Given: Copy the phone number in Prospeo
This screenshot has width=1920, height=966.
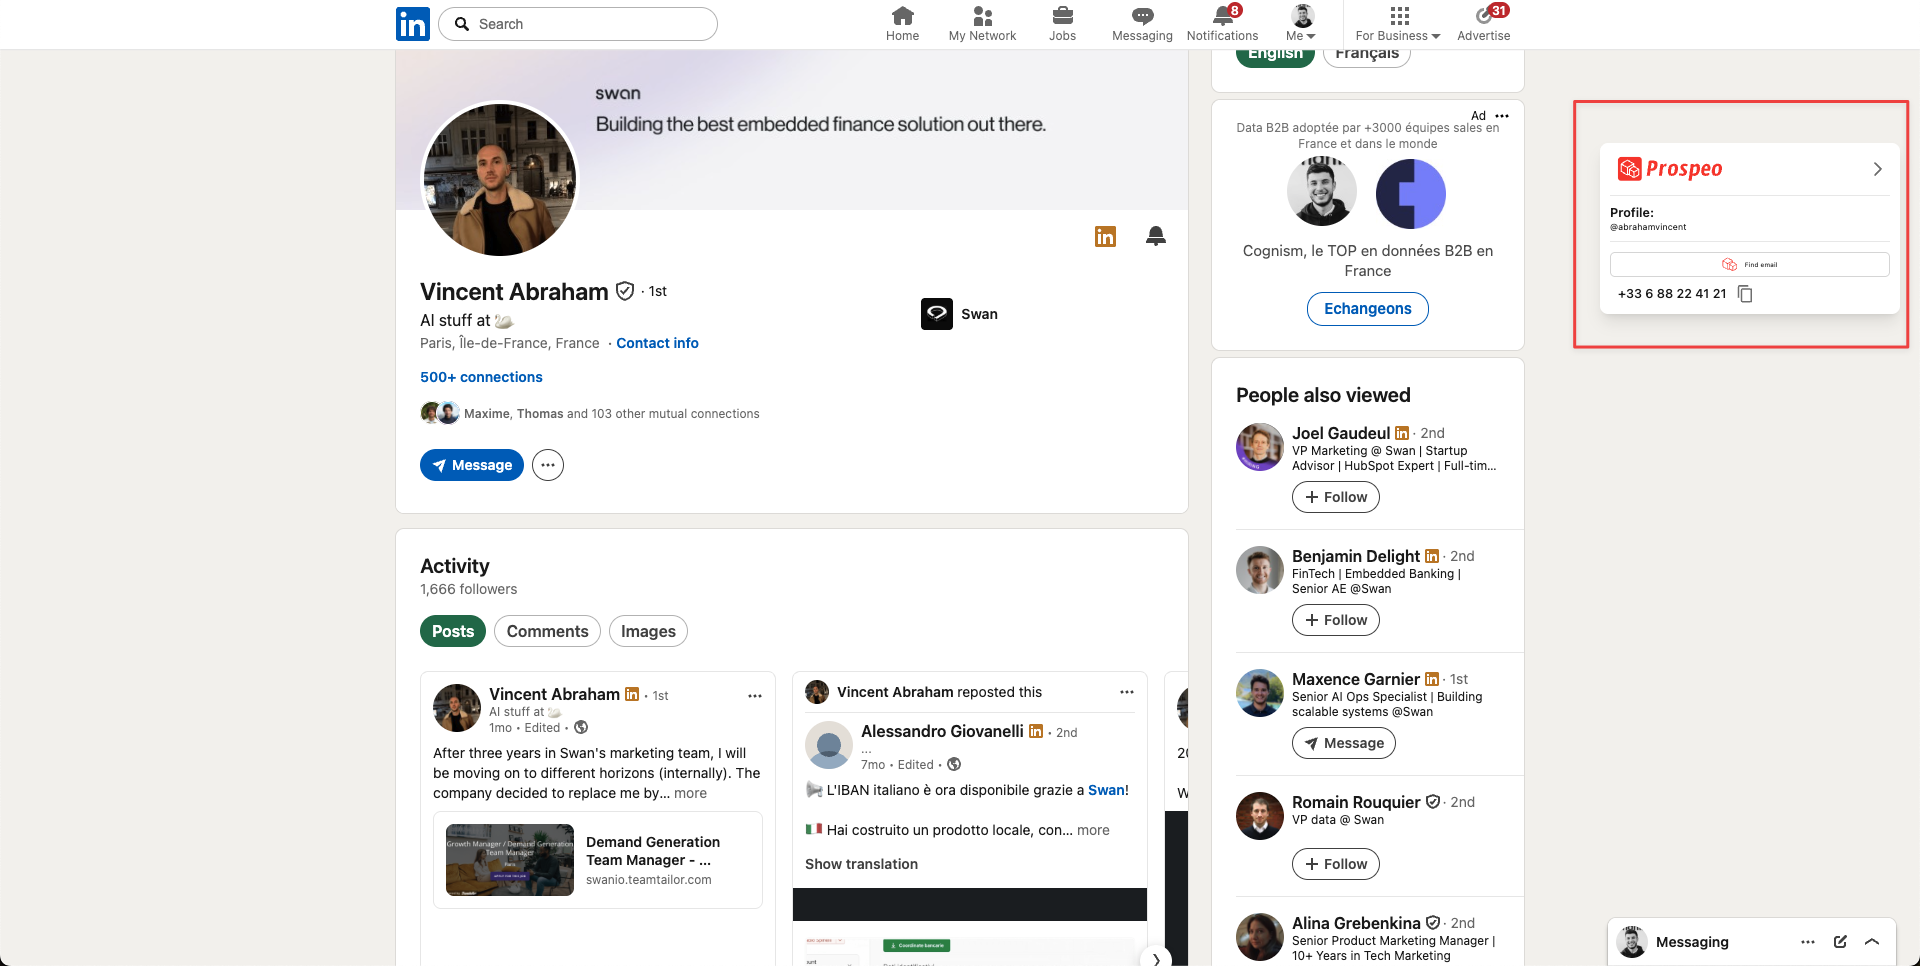Looking at the screenshot, I should pyautogui.click(x=1745, y=294).
